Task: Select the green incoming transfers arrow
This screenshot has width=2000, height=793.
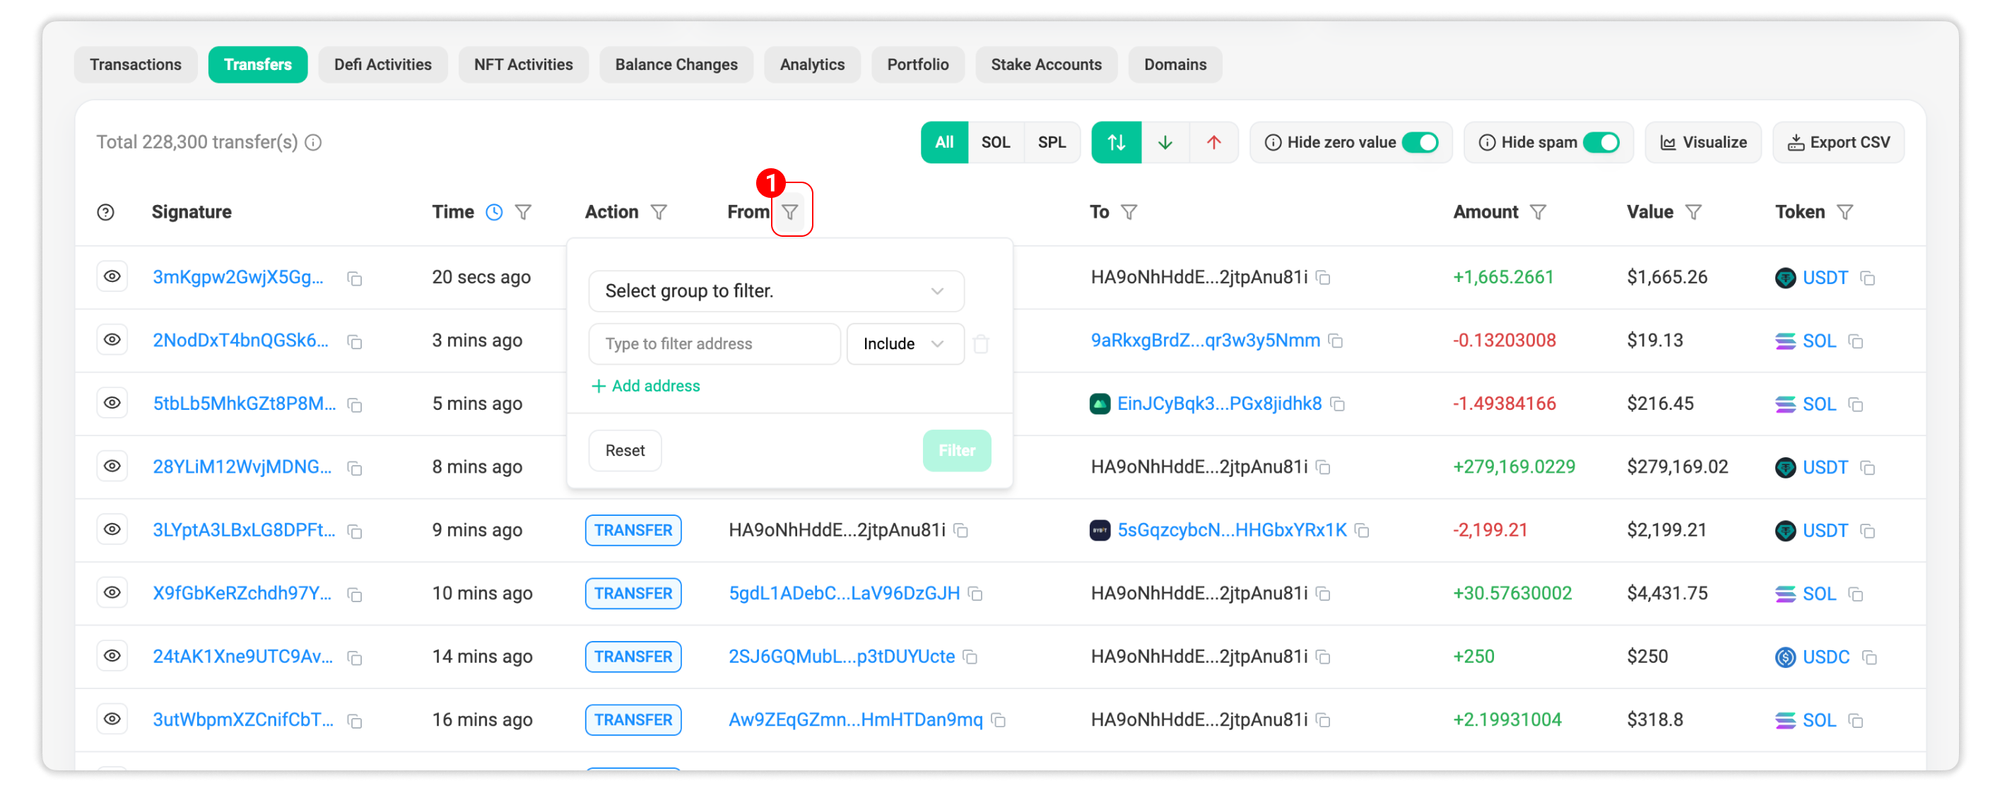Action: (x=1165, y=142)
